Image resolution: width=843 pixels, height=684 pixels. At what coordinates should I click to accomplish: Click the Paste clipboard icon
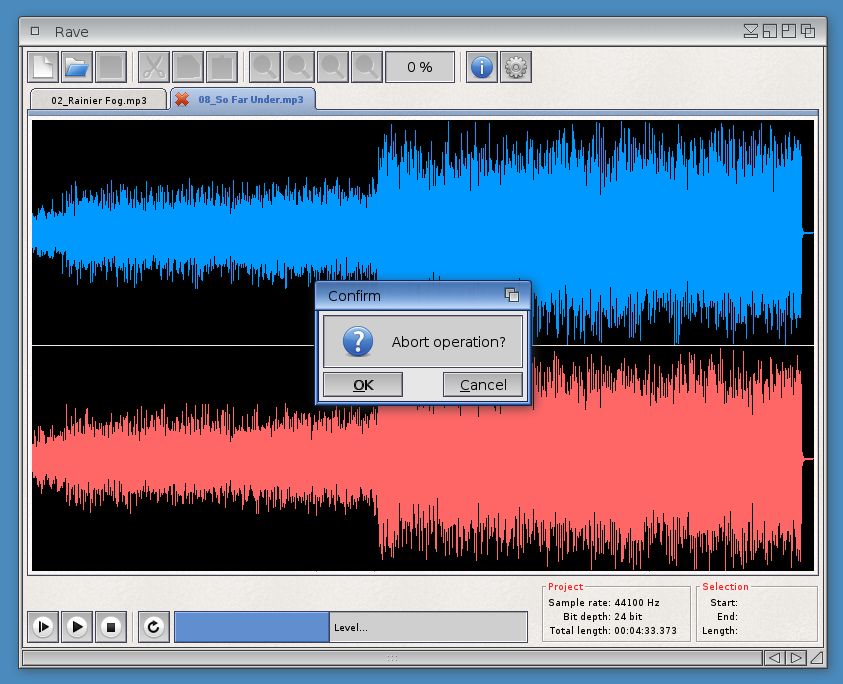[x=222, y=67]
